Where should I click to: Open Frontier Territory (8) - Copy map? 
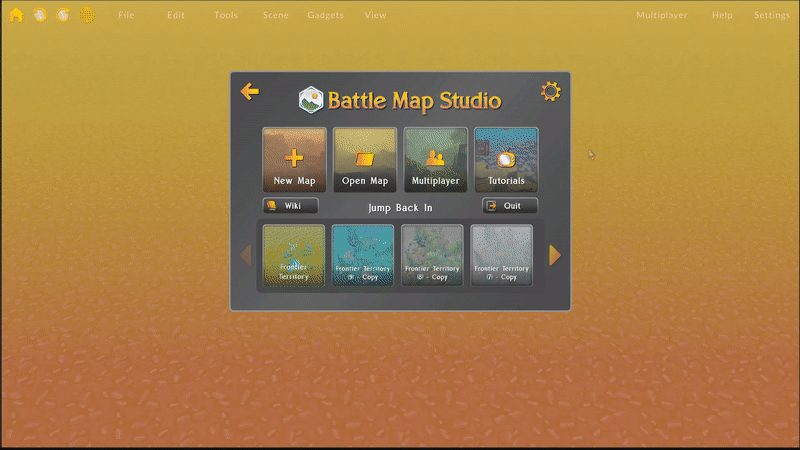click(x=432, y=255)
